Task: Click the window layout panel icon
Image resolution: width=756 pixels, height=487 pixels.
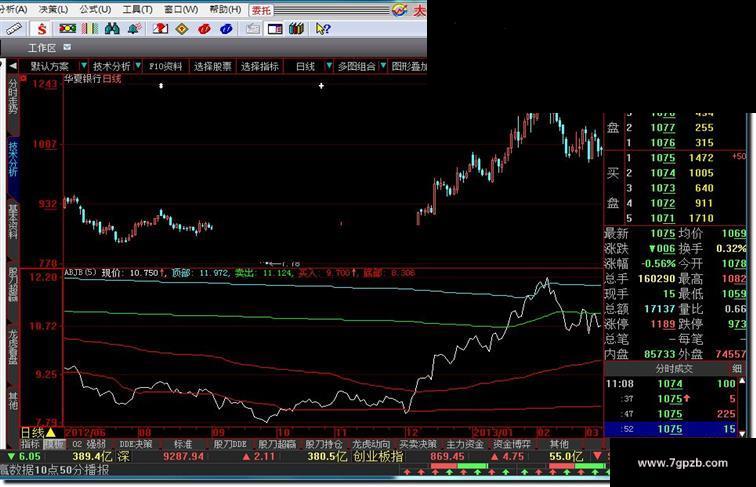Action: click(x=275, y=29)
